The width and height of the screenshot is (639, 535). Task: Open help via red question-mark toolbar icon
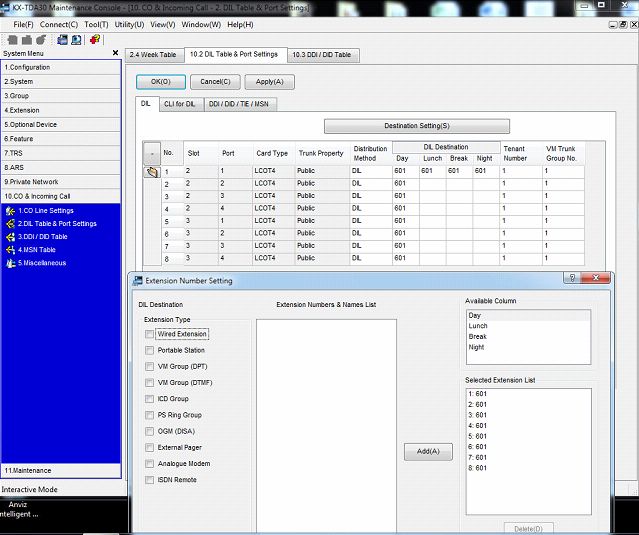pos(95,40)
